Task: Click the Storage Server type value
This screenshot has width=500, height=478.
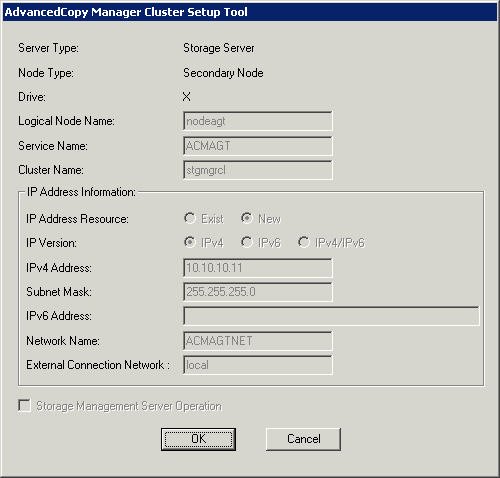Action: pos(219,48)
